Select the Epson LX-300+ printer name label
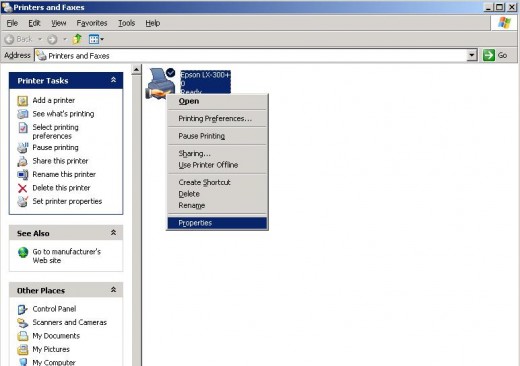Screen dimensions: 520x366 [205, 82]
